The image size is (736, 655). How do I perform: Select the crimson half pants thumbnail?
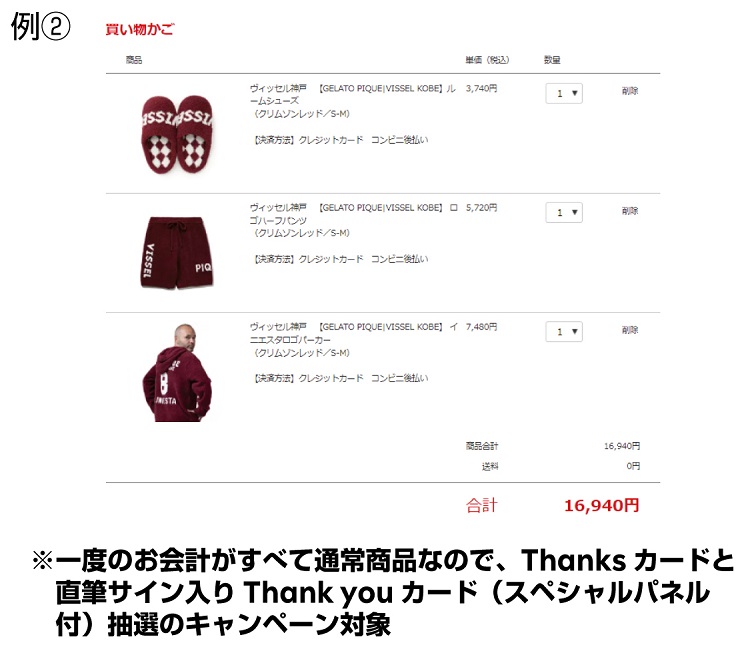pos(177,253)
